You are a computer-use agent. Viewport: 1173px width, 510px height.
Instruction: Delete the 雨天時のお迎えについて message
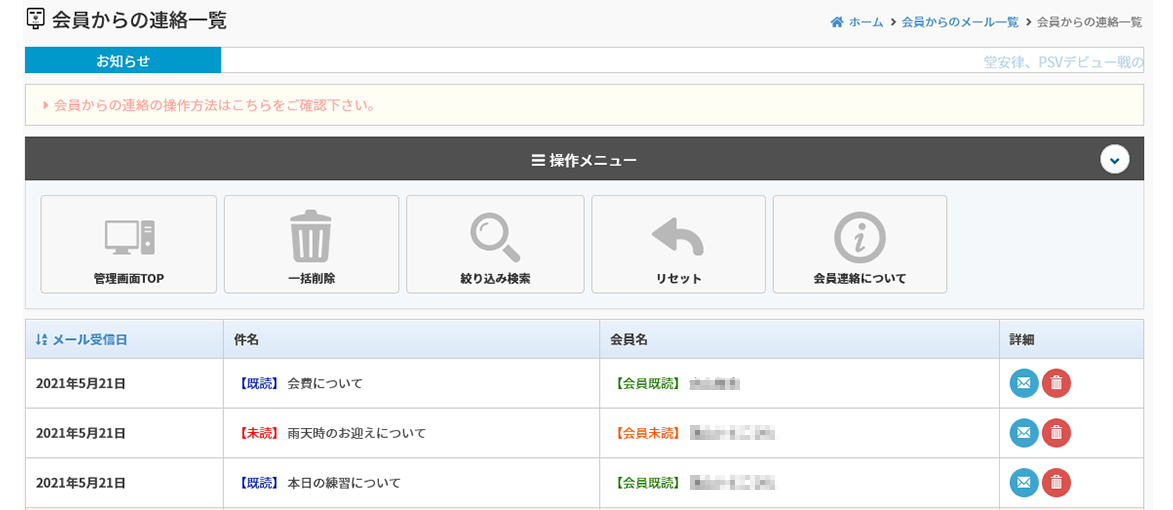(x=1056, y=433)
